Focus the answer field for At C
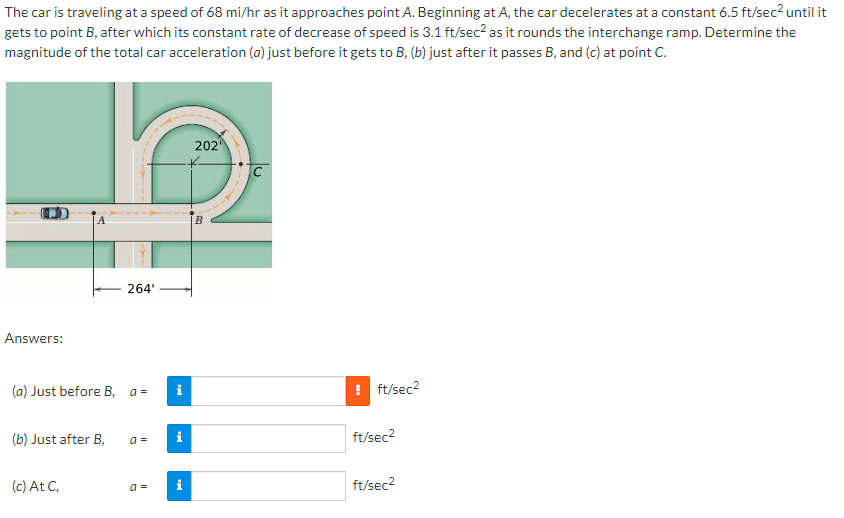 click(x=268, y=486)
